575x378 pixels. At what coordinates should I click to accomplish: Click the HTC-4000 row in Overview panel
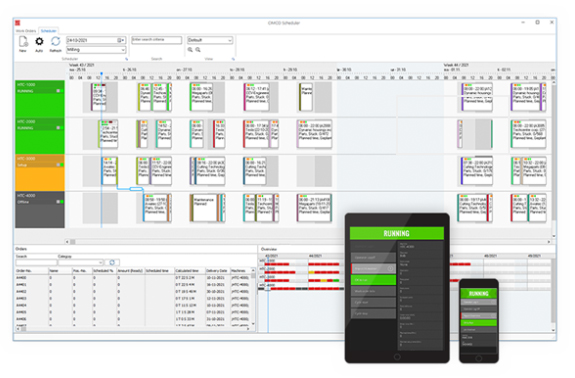click(301, 288)
